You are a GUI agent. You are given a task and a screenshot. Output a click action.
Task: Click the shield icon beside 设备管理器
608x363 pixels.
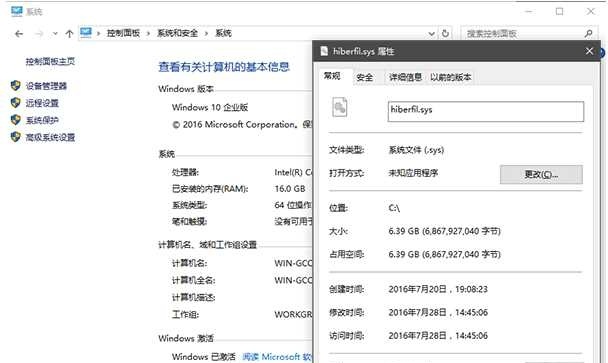pos(16,85)
